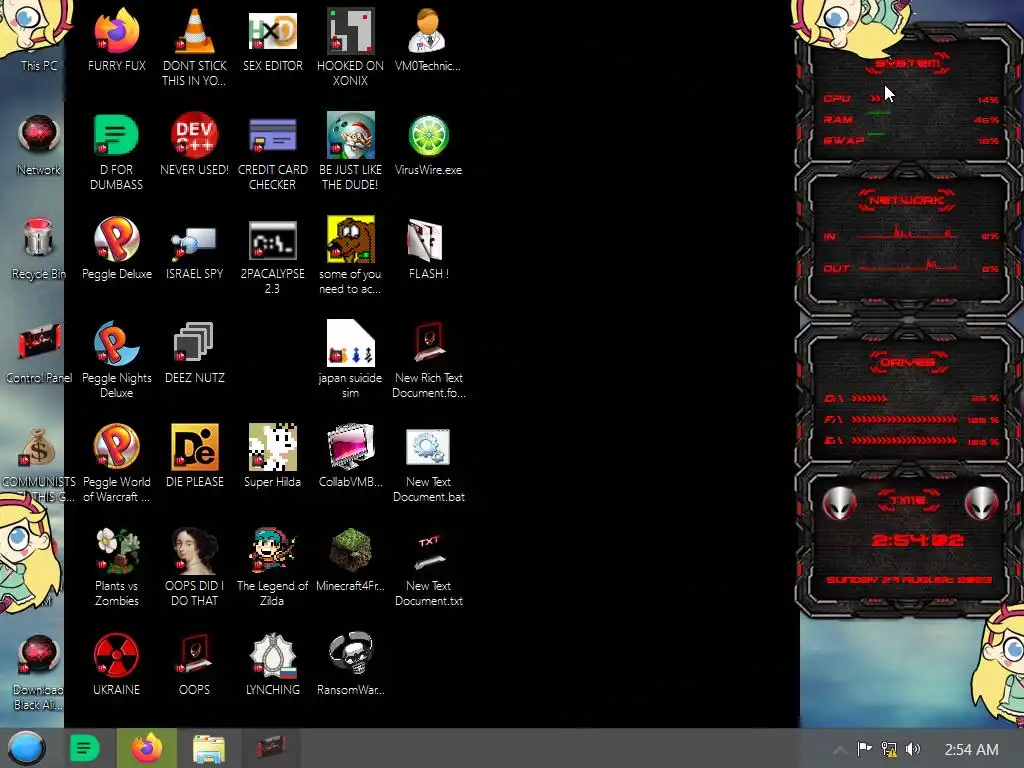
Task: Click the SYSTEM gadget header
Action: (x=907, y=64)
